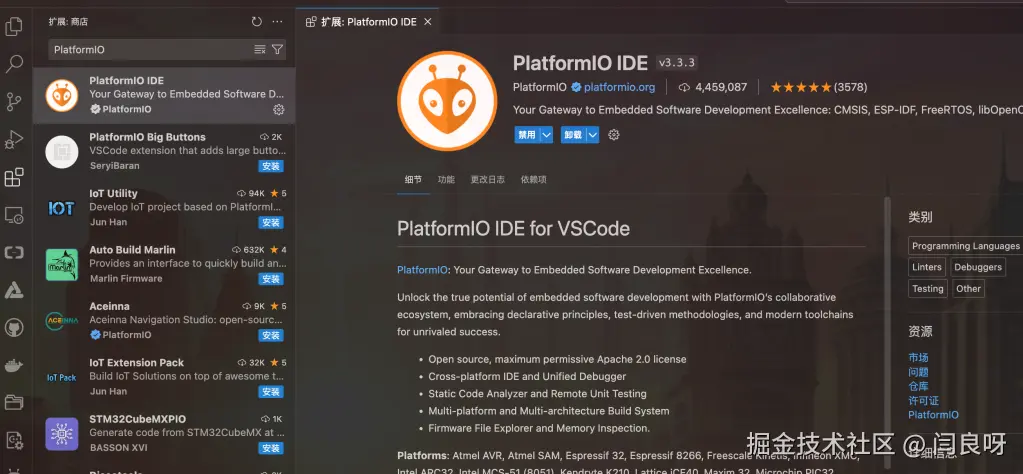Open the 仓库 resource link
This screenshot has width=1023, height=474.
point(918,387)
